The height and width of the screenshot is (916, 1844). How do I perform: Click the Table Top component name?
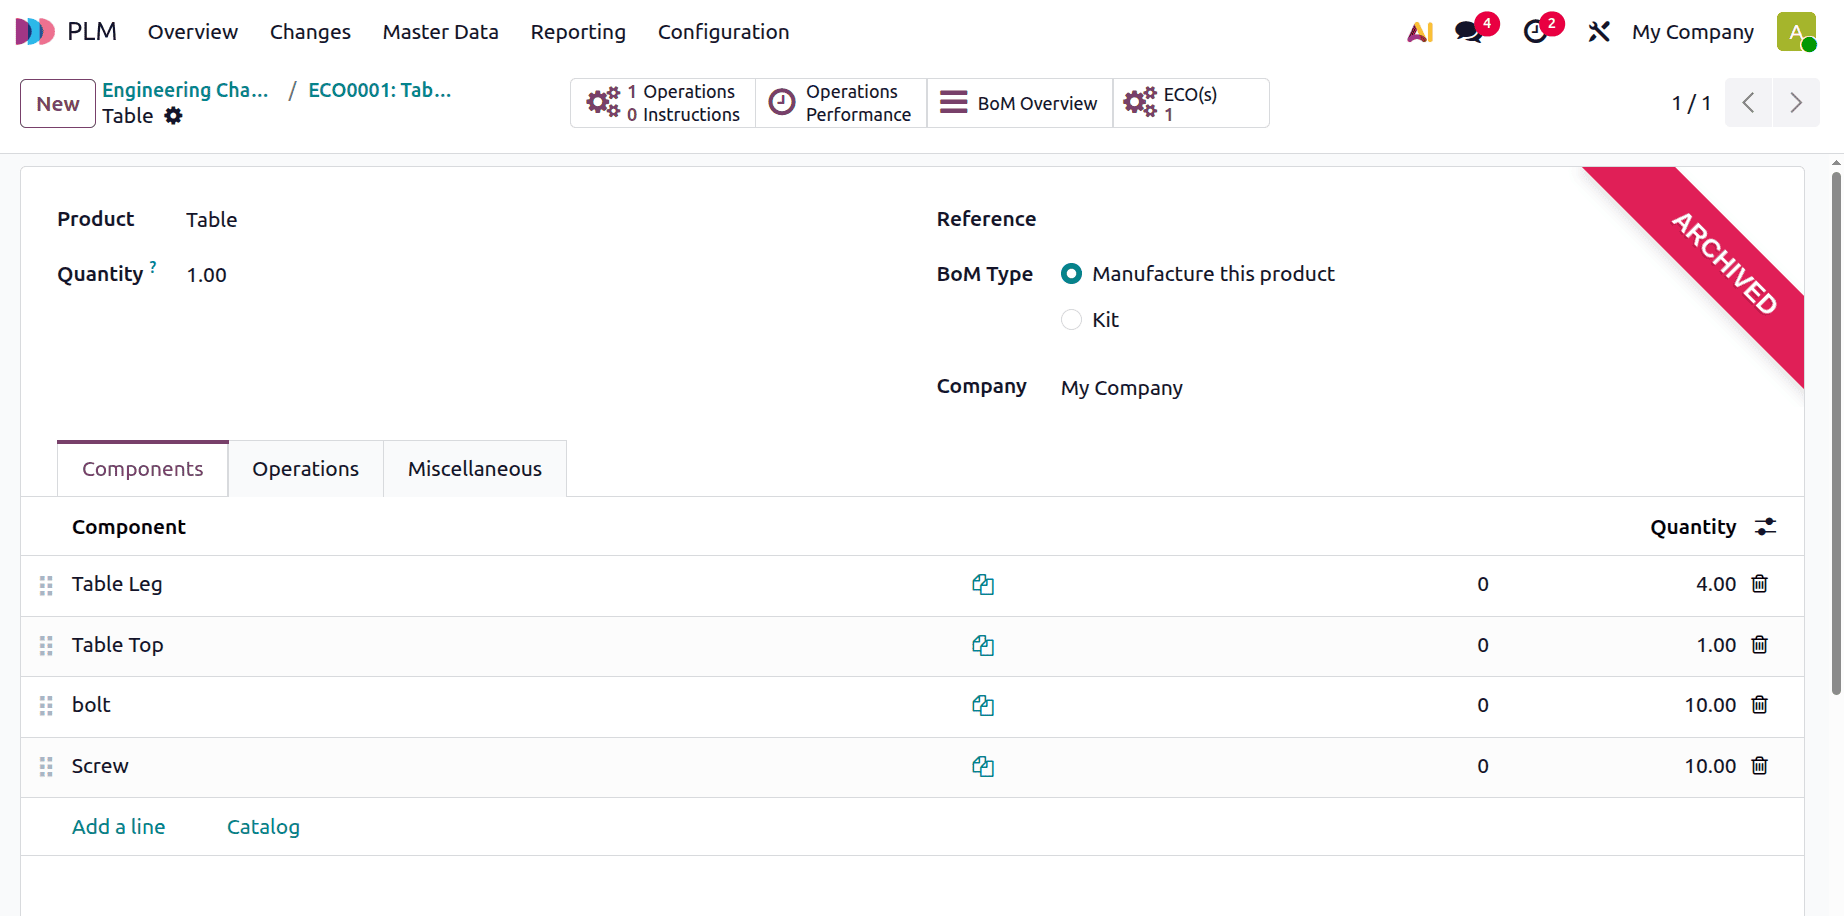point(118,645)
